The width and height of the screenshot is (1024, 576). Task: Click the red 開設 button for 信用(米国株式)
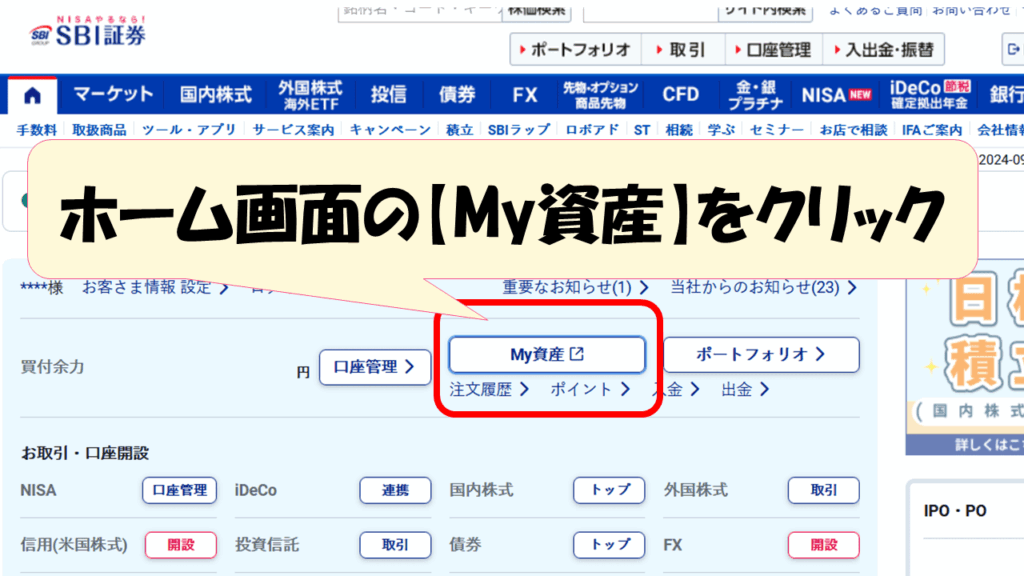pos(180,545)
